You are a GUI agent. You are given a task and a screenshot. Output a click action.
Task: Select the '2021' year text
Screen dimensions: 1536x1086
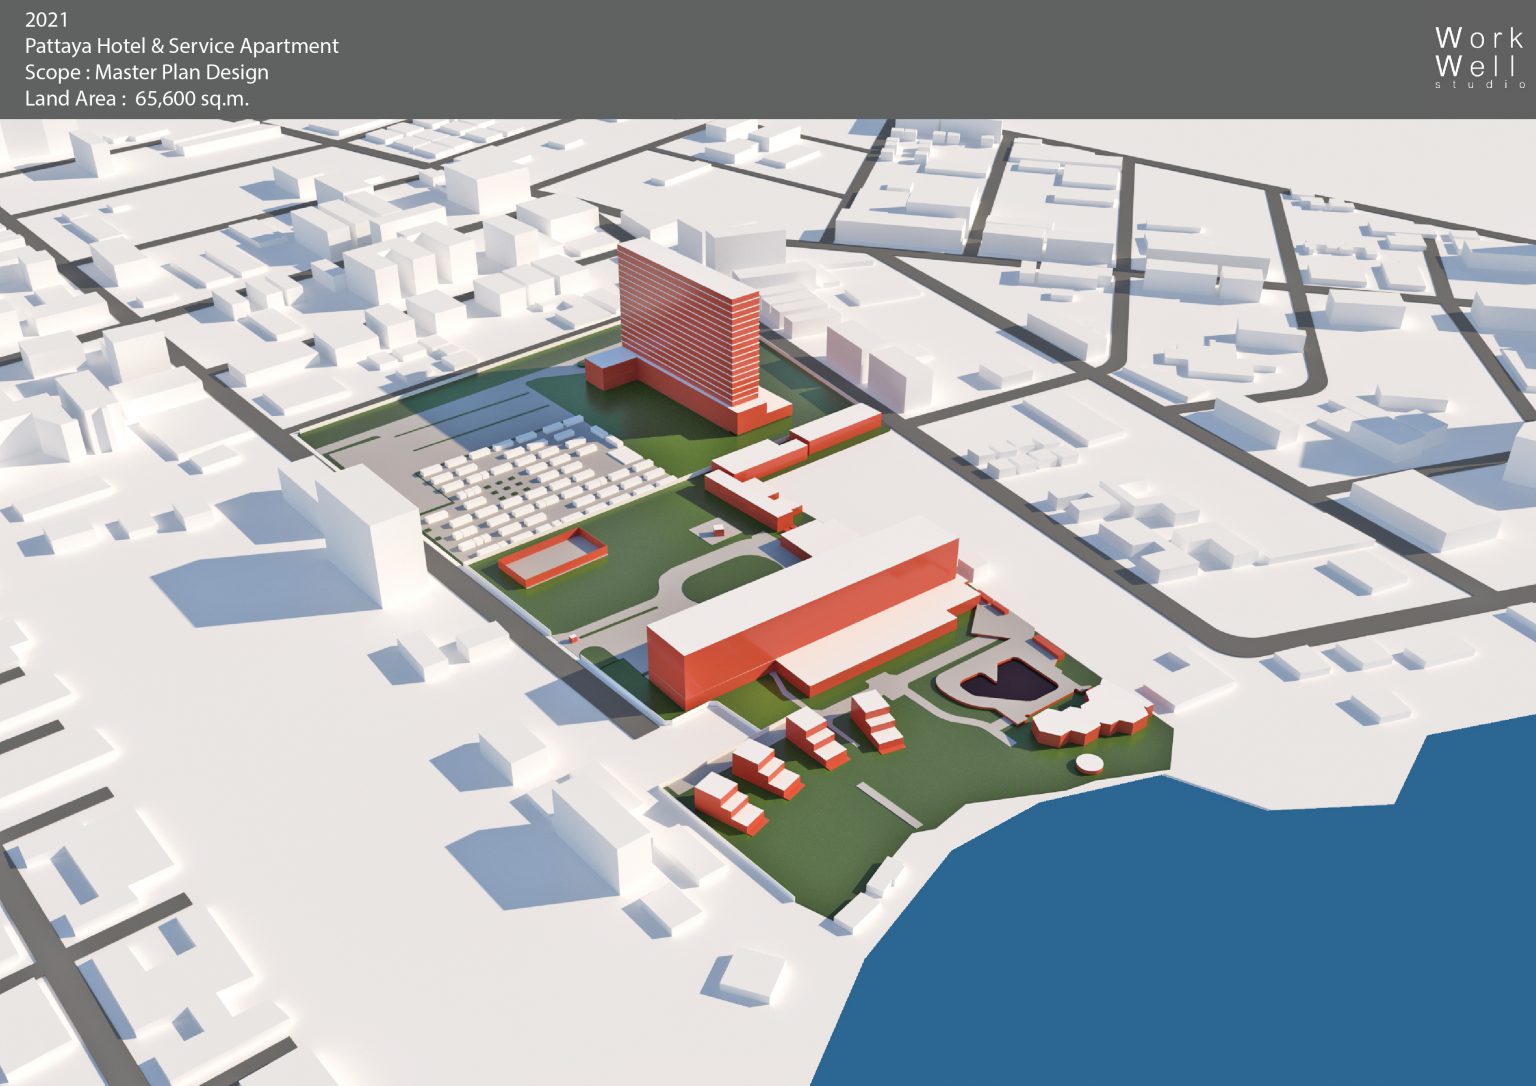[x=47, y=20]
